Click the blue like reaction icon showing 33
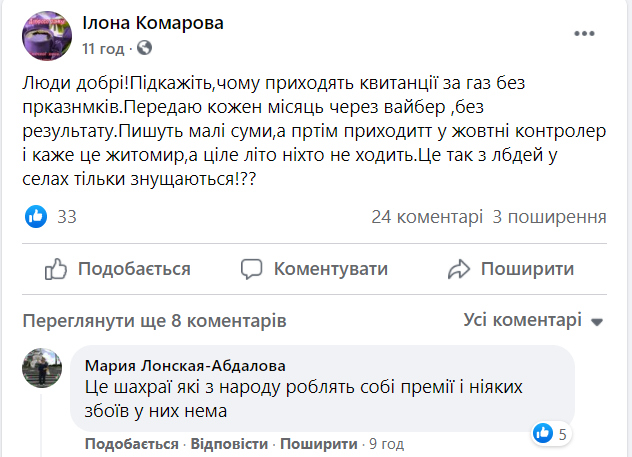This screenshot has height=457, width=632. (35, 216)
